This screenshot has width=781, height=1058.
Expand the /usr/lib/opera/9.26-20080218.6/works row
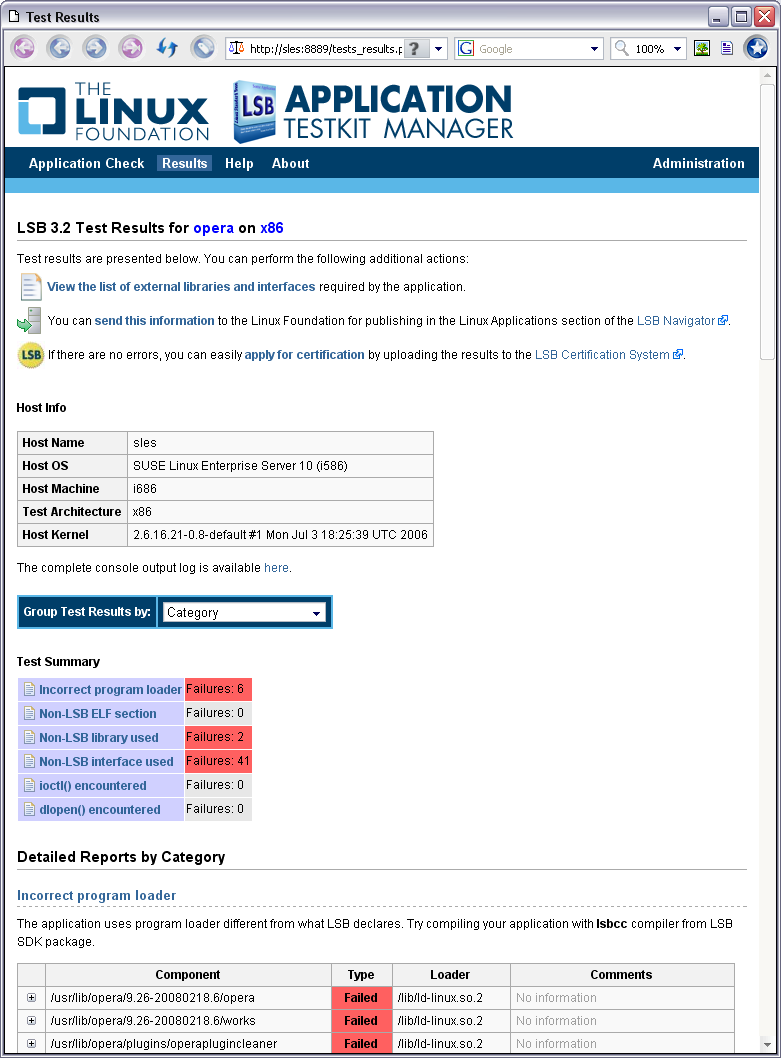point(31,1021)
